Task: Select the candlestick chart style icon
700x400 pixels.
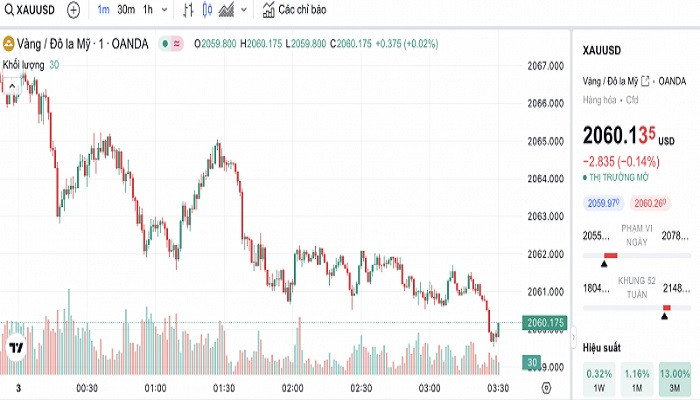Action: point(209,10)
